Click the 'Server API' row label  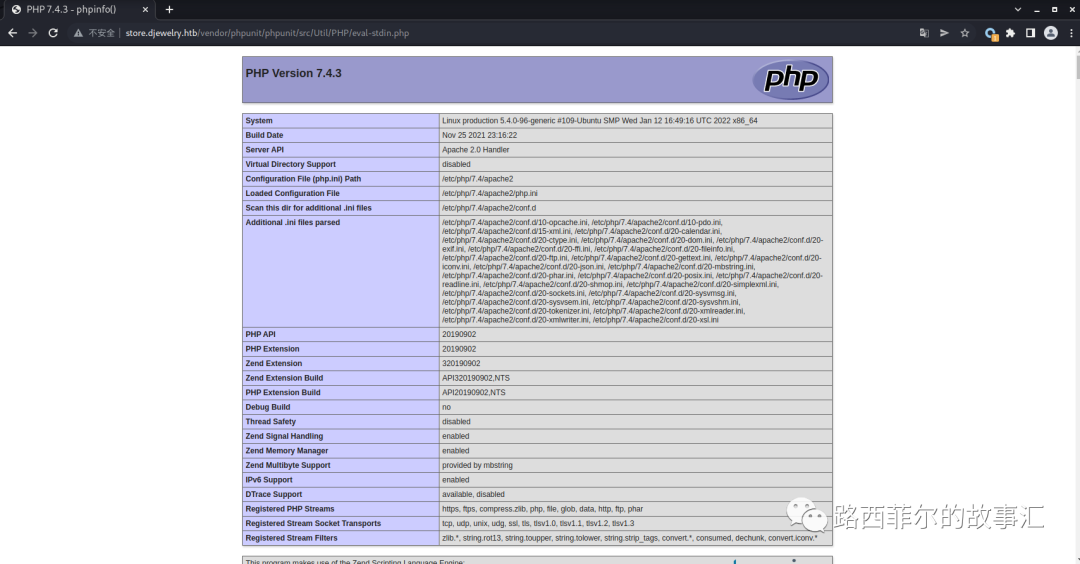[x=264, y=149]
